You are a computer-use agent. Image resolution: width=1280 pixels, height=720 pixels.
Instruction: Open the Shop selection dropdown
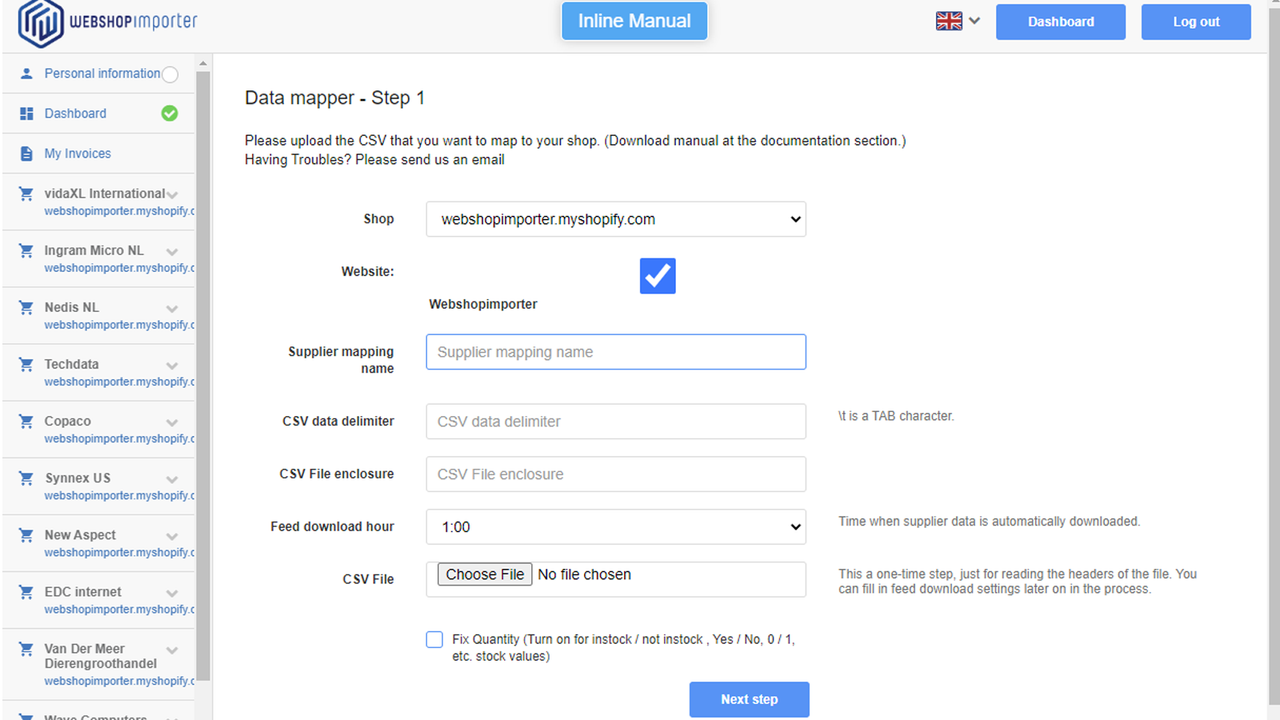point(615,219)
